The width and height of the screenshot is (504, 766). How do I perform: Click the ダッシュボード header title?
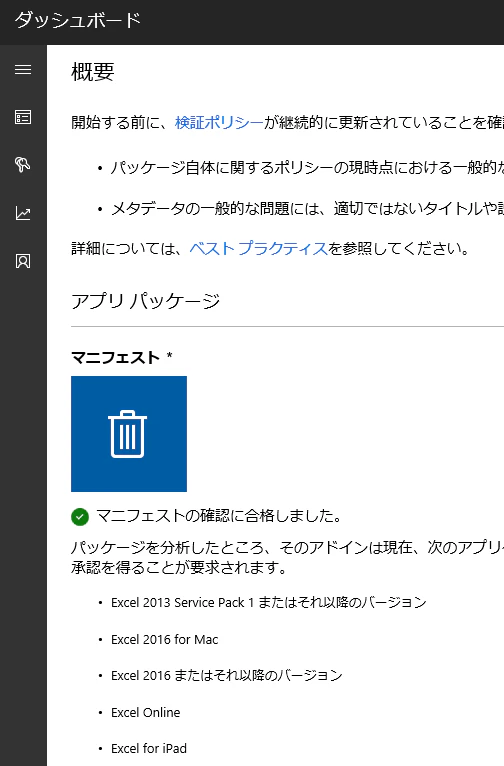pyautogui.click(x=78, y=21)
